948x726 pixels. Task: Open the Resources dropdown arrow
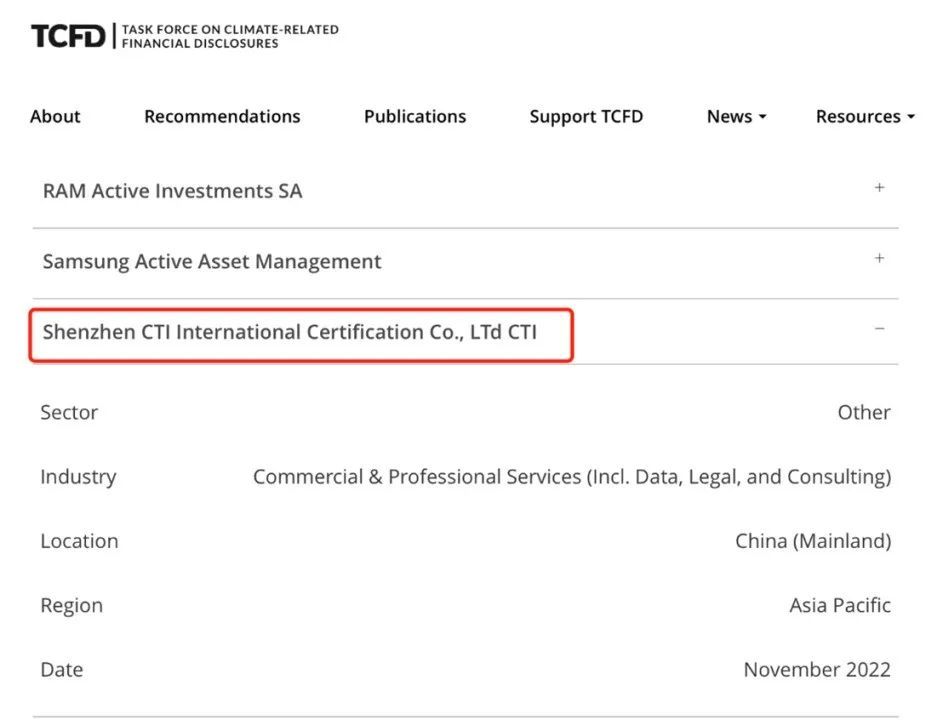911,117
